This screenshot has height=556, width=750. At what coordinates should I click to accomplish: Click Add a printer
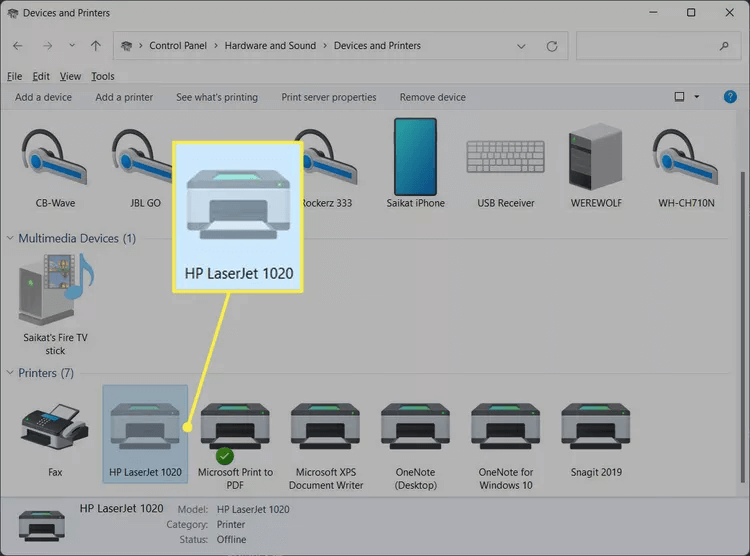(x=124, y=97)
